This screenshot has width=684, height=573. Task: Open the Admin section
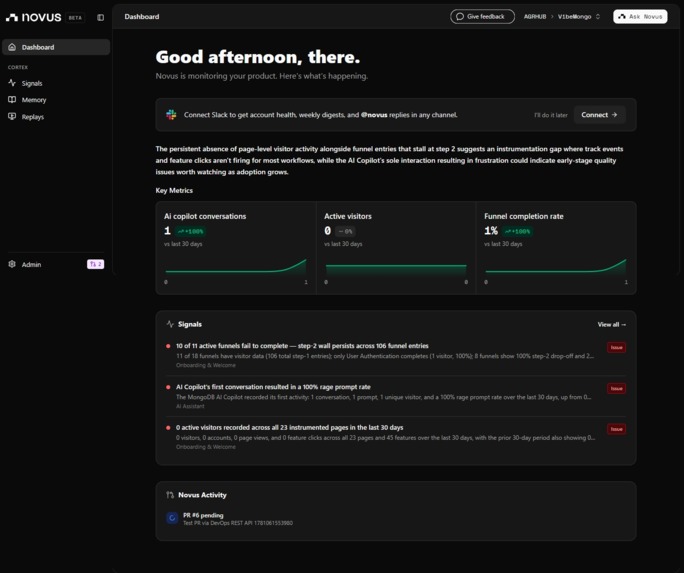[31, 264]
